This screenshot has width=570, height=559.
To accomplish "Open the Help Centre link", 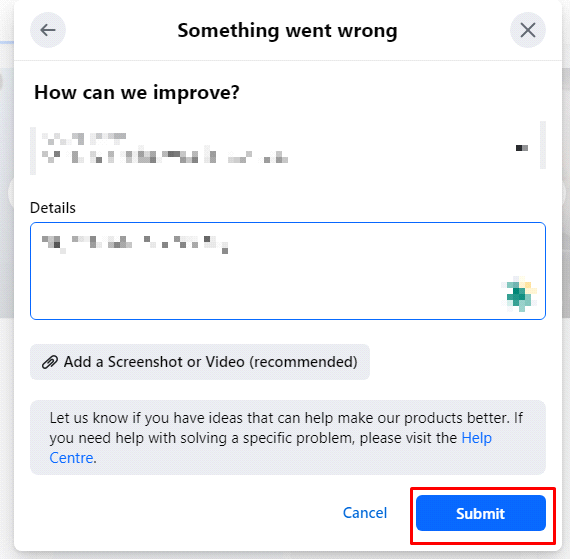I will click(270, 448).
